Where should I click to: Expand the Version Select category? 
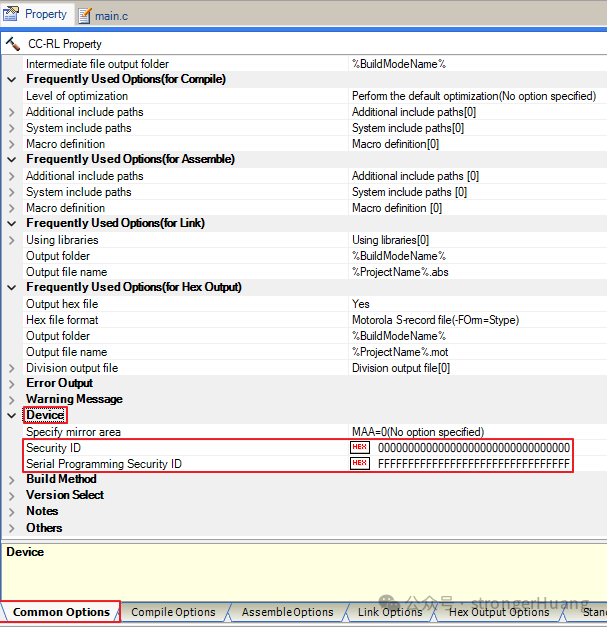(x=12, y=496)
